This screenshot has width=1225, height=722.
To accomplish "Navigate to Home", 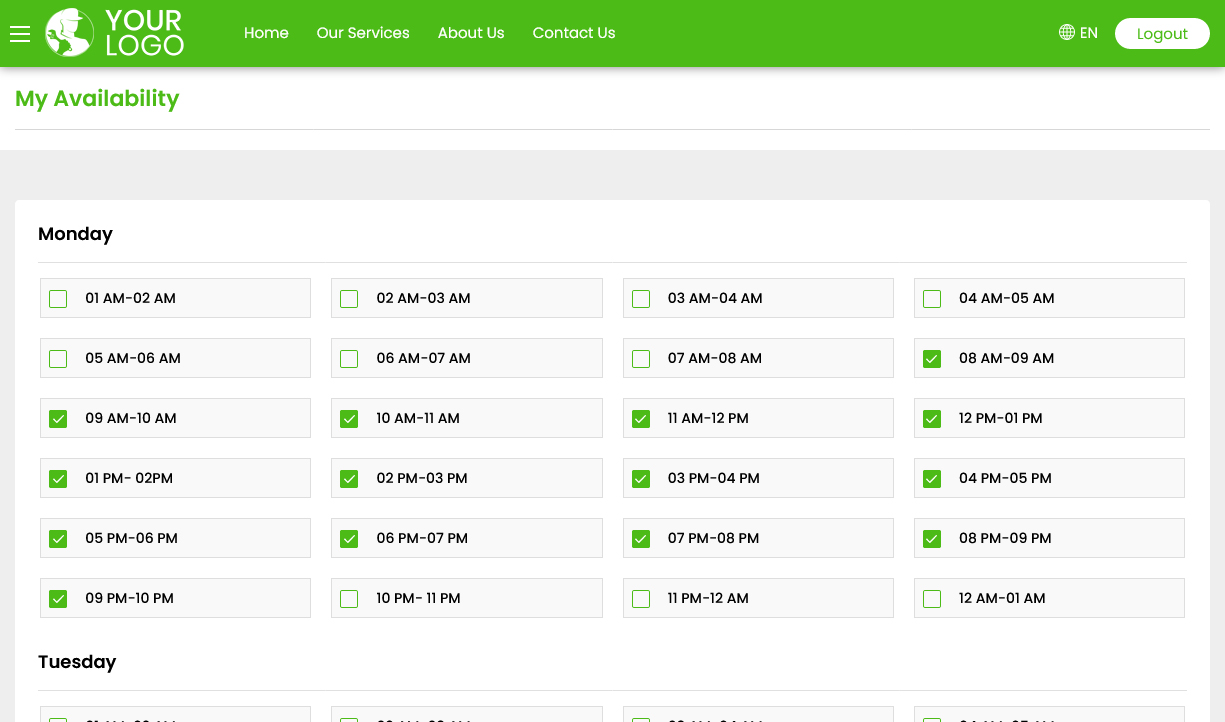I will pyautogui.click(x=266, y=33).
